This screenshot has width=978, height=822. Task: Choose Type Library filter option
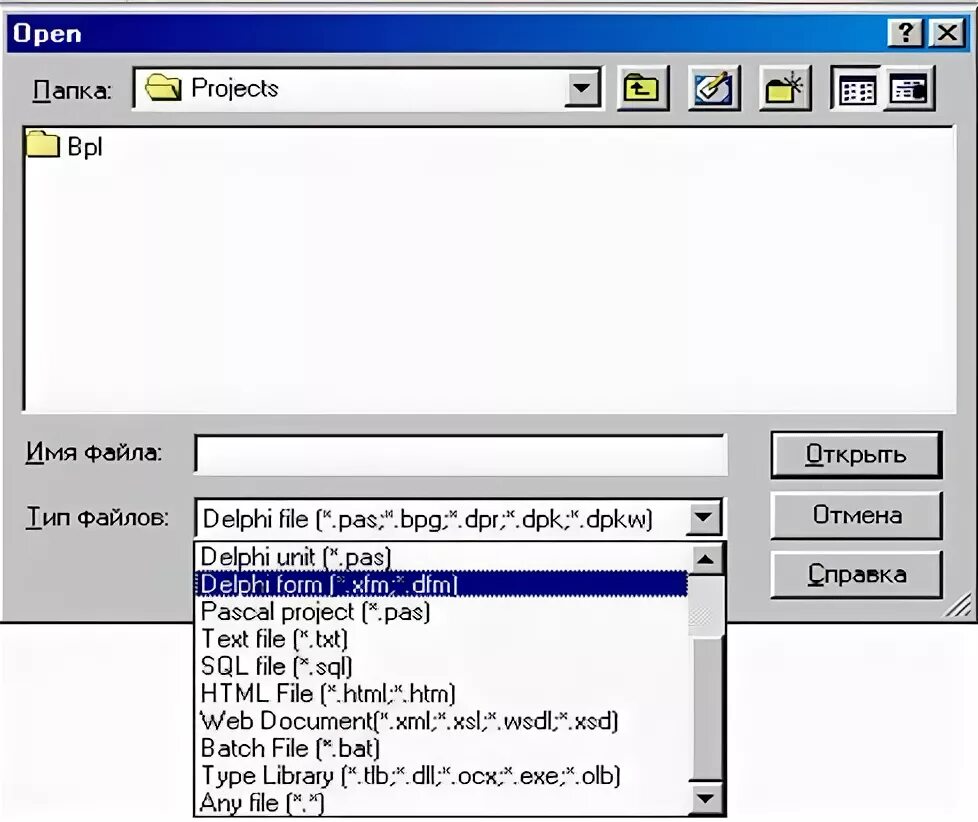[443, 776]
